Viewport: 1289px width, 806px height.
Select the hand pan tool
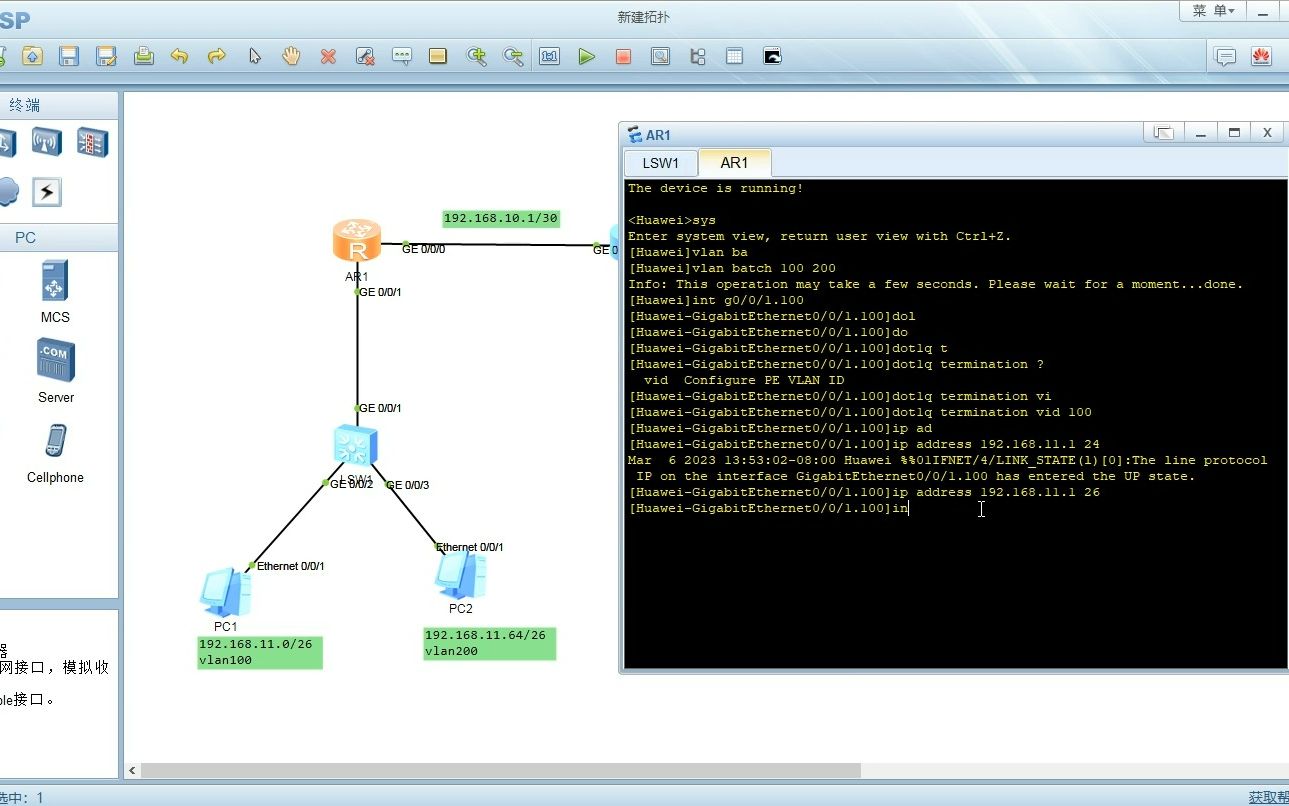(x=291, y=56)
